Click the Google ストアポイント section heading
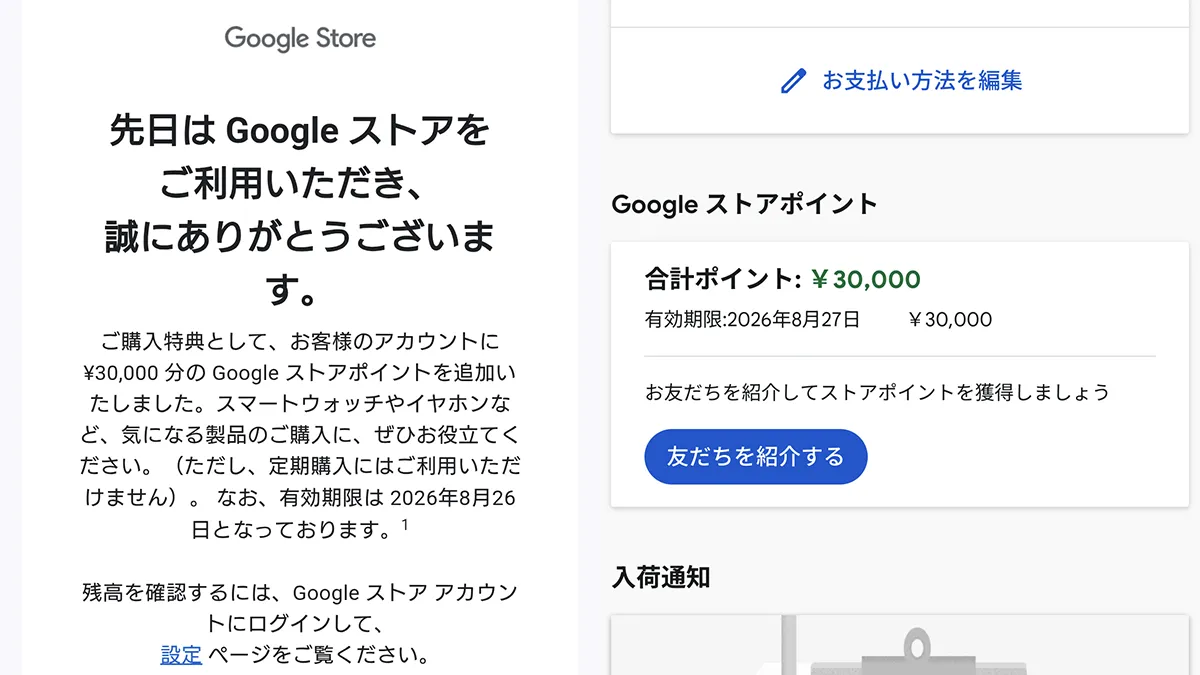Image resolution: width=1200 pixels, height=675 pixels. click(744, 204)
